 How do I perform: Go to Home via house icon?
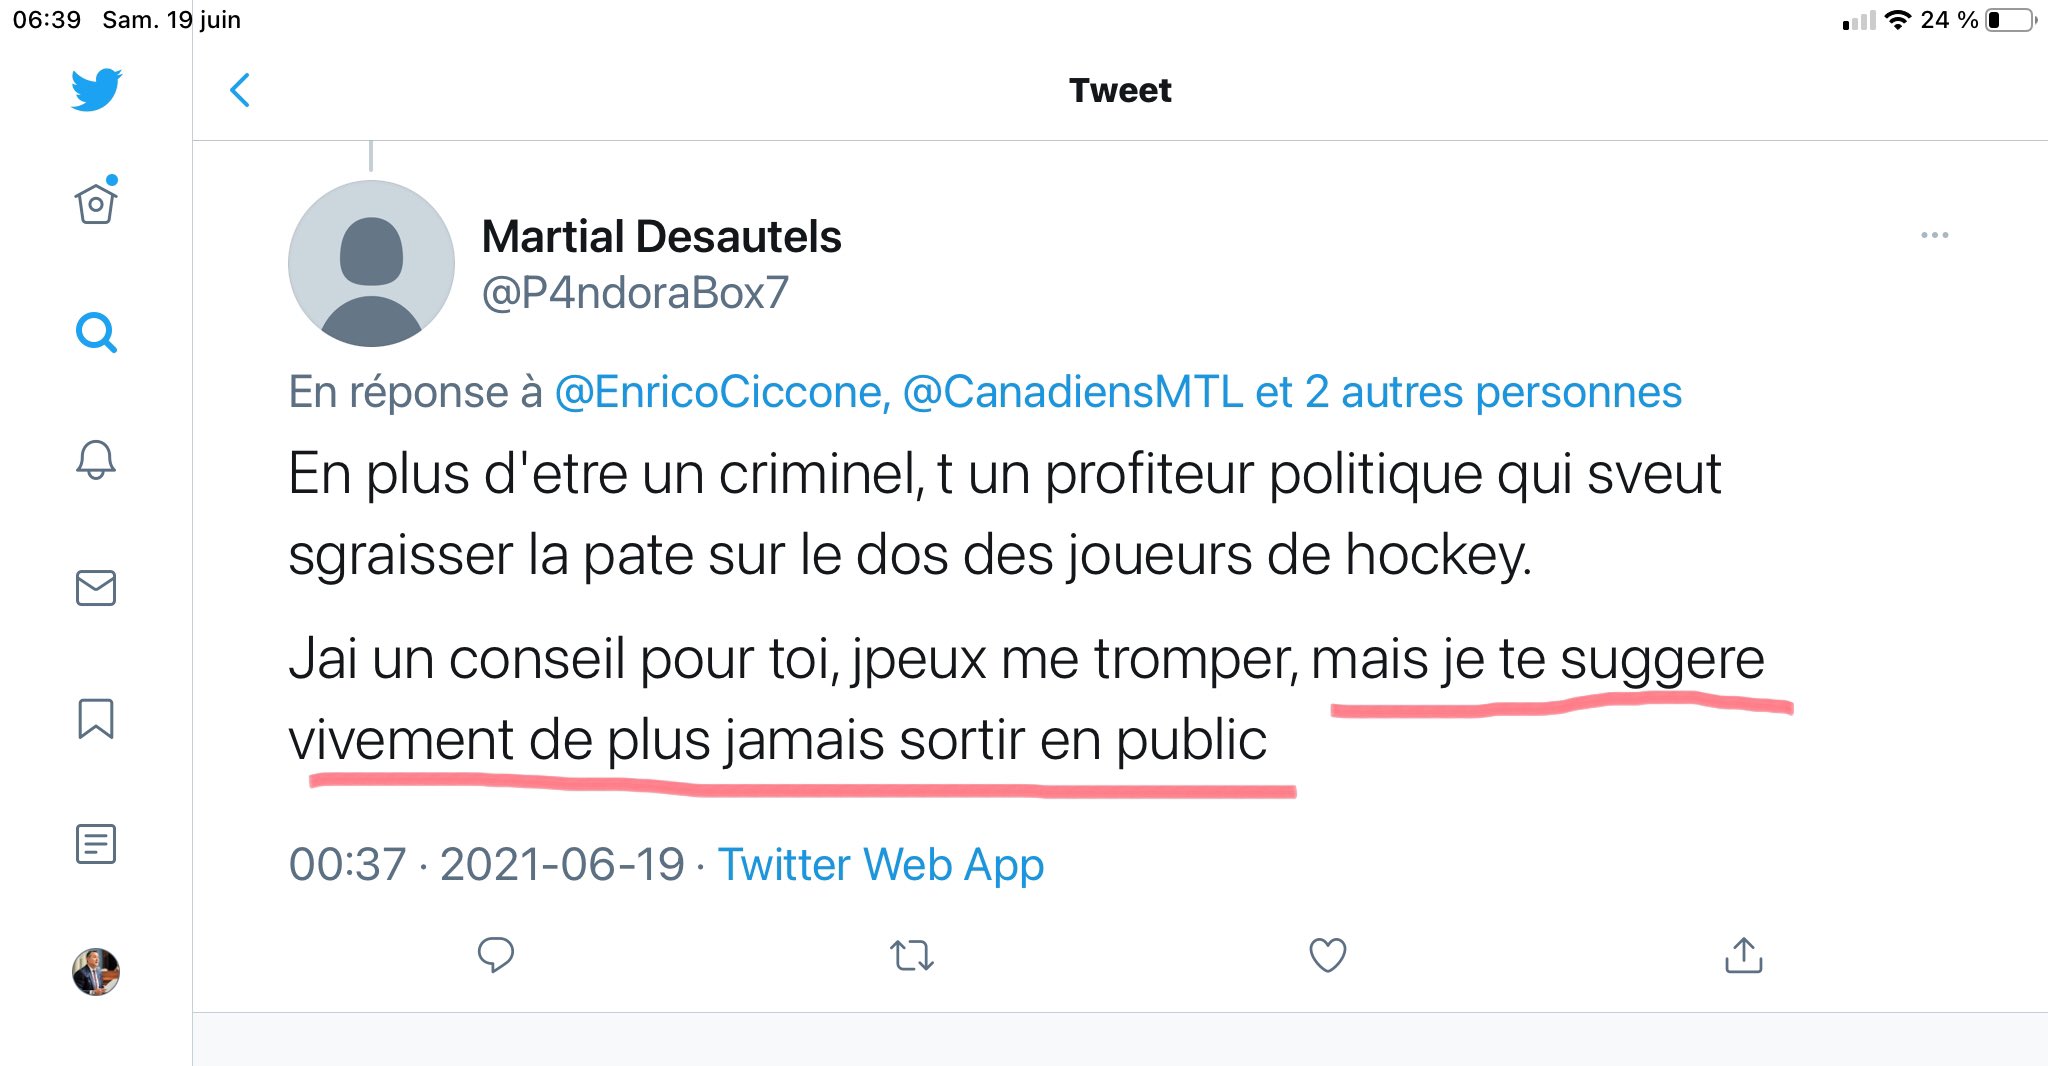click(x=96, y=203)
